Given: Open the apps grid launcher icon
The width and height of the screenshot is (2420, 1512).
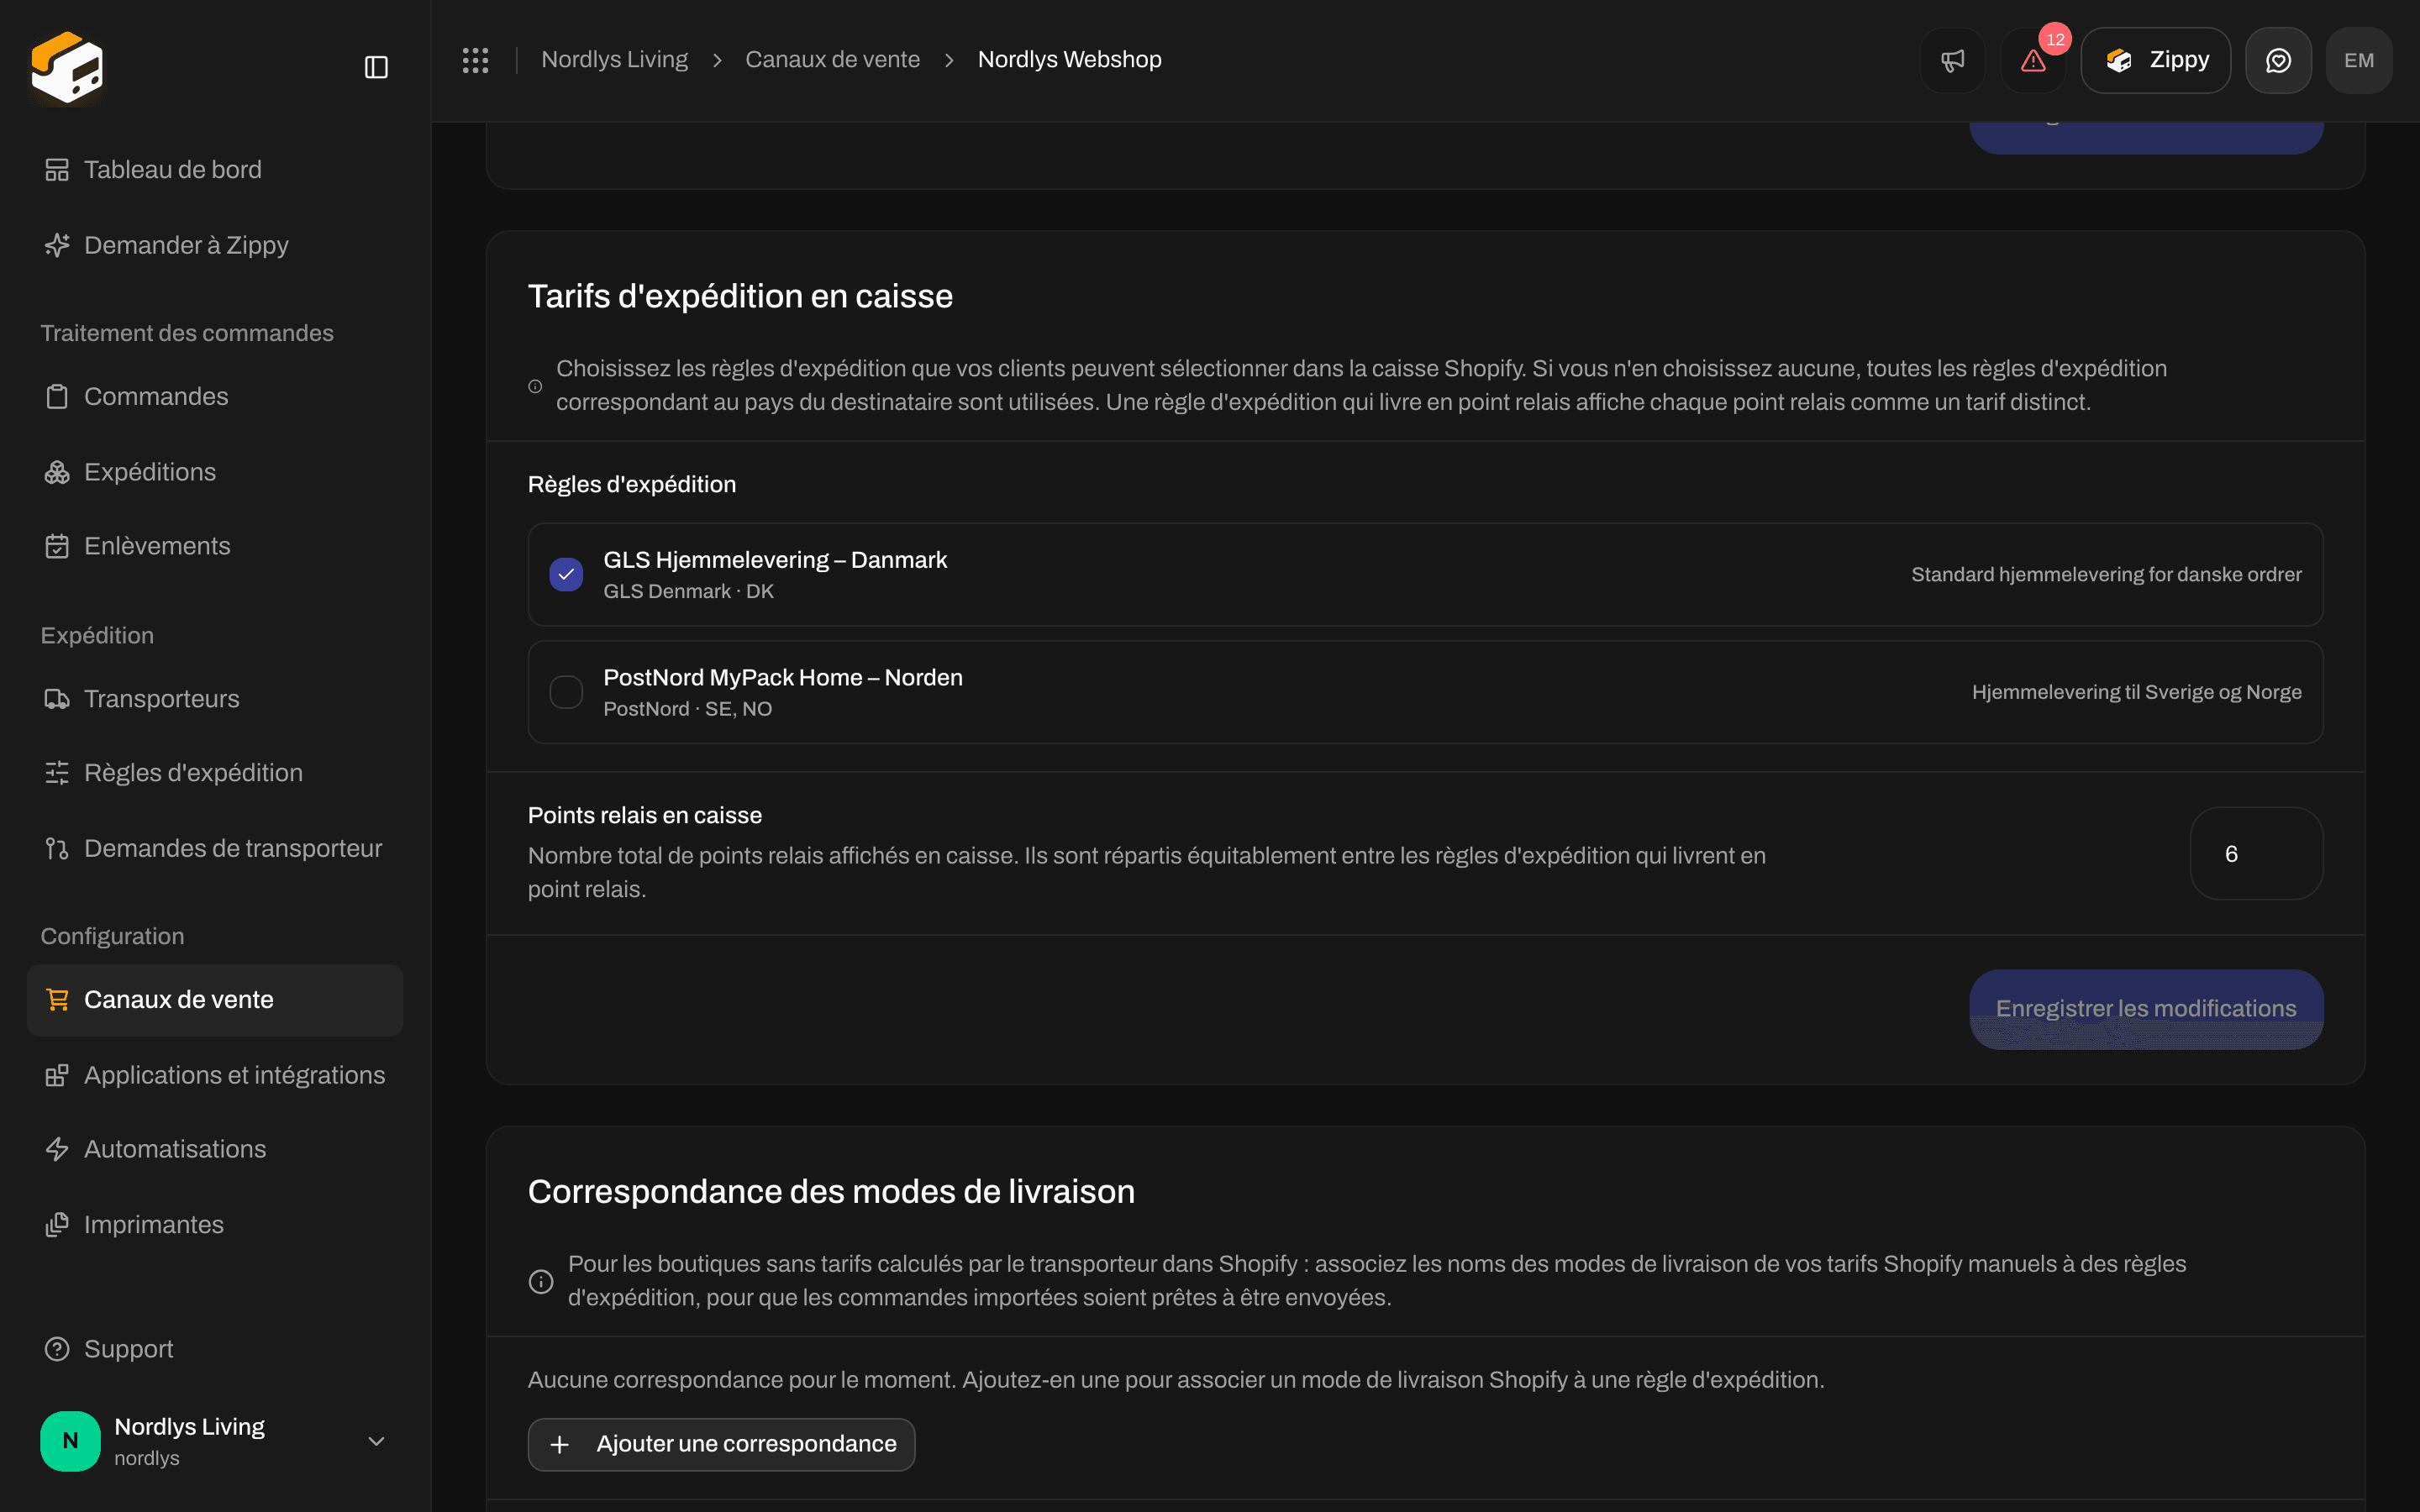Looking at the screenshot, I should tap(475, 60).
